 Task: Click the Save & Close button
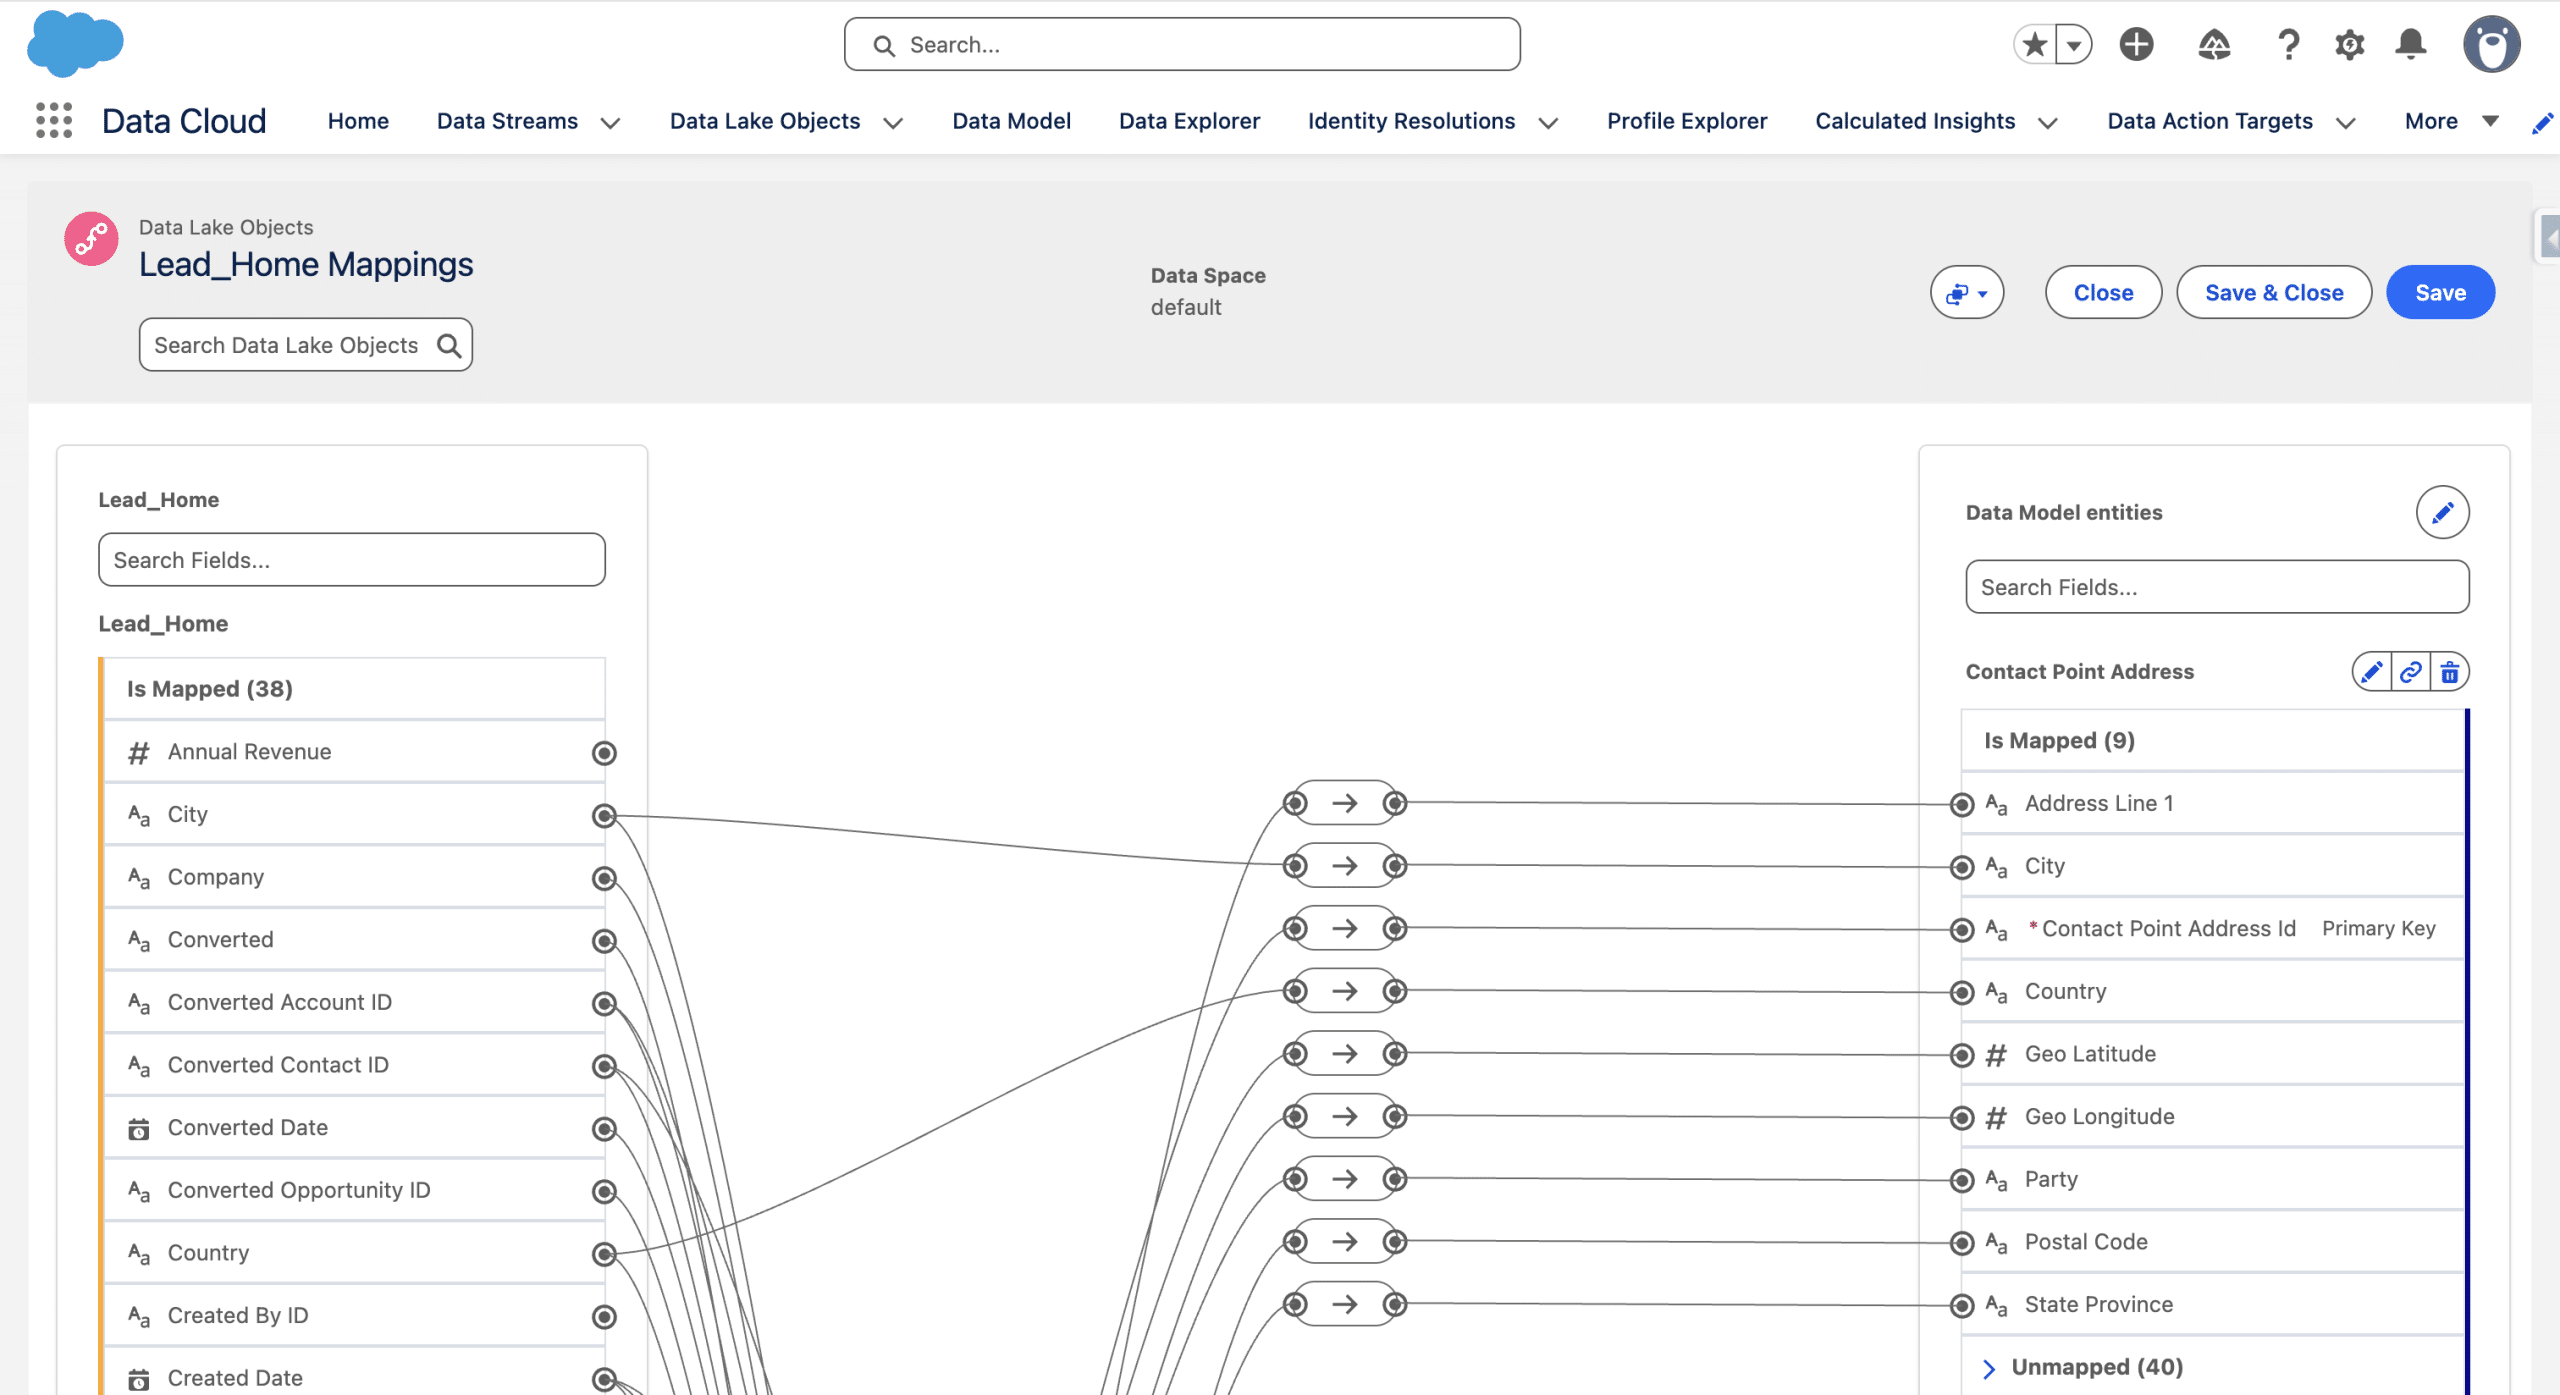(x=2274, y=293)
